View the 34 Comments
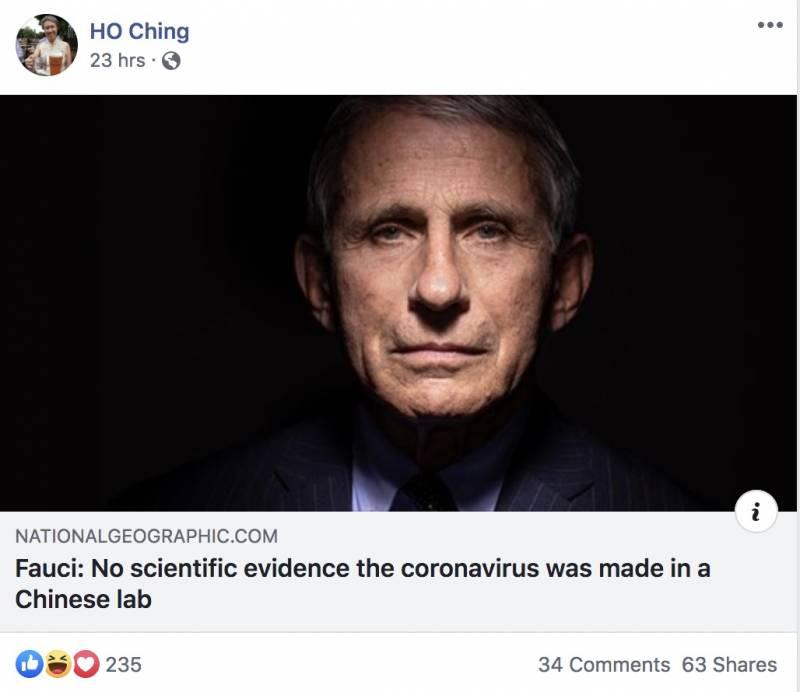 pos(603,664)
